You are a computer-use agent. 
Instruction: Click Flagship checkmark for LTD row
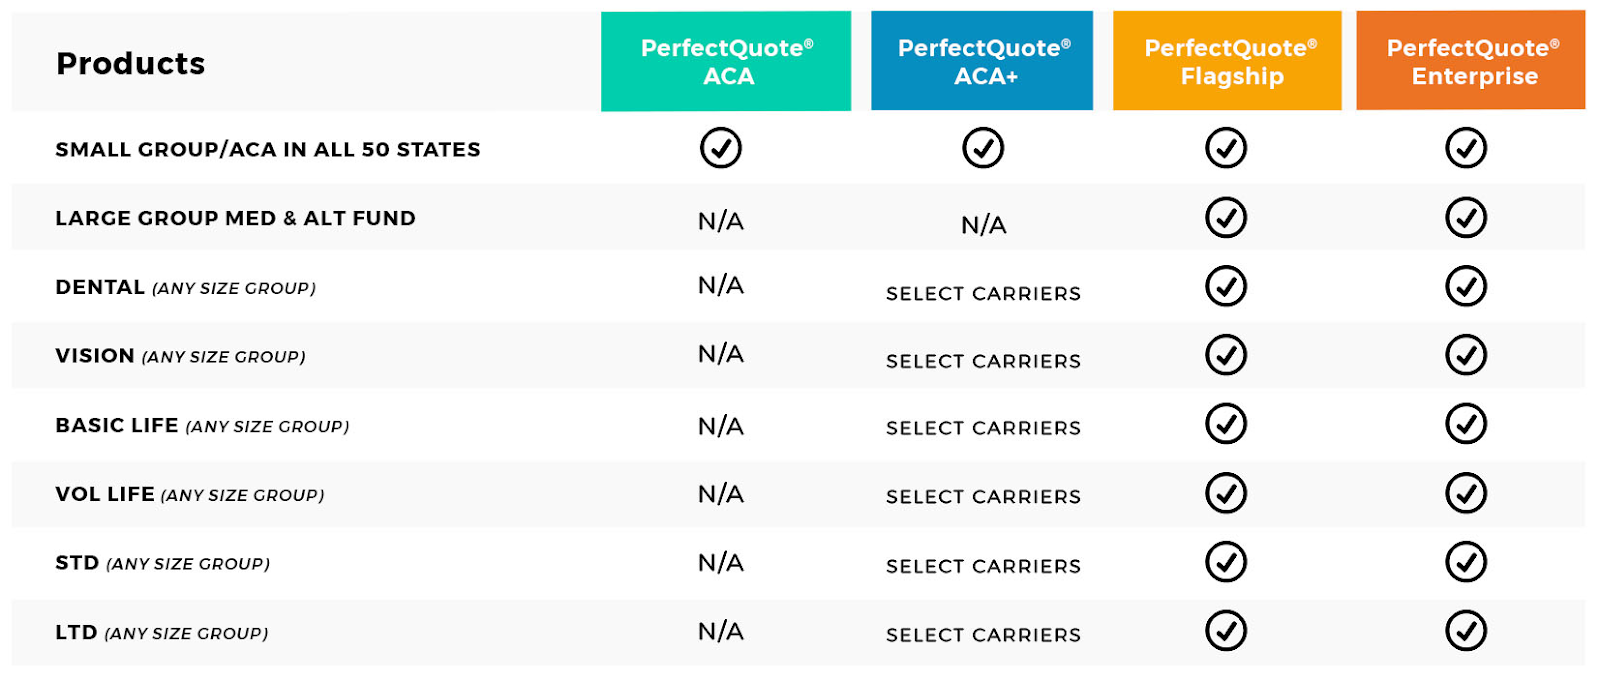pyautogui.click(x=1226, y=631)
